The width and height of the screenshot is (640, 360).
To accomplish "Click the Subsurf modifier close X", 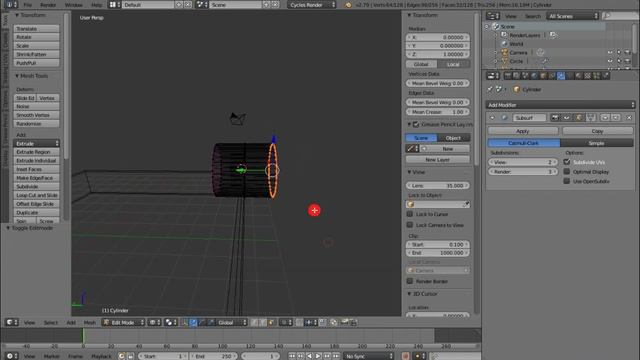I will pyautogui.click(x=629, y=118).
